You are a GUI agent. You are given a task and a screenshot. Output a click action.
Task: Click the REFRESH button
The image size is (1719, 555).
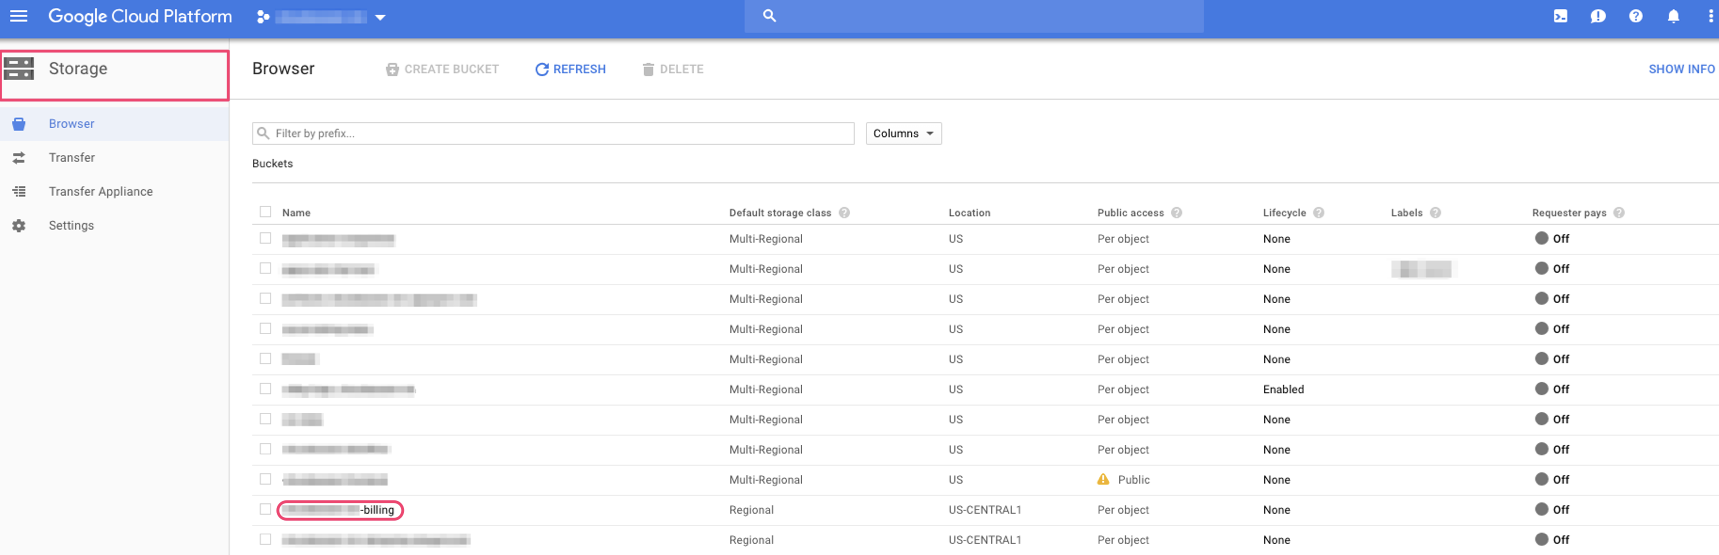coord(570,69)
